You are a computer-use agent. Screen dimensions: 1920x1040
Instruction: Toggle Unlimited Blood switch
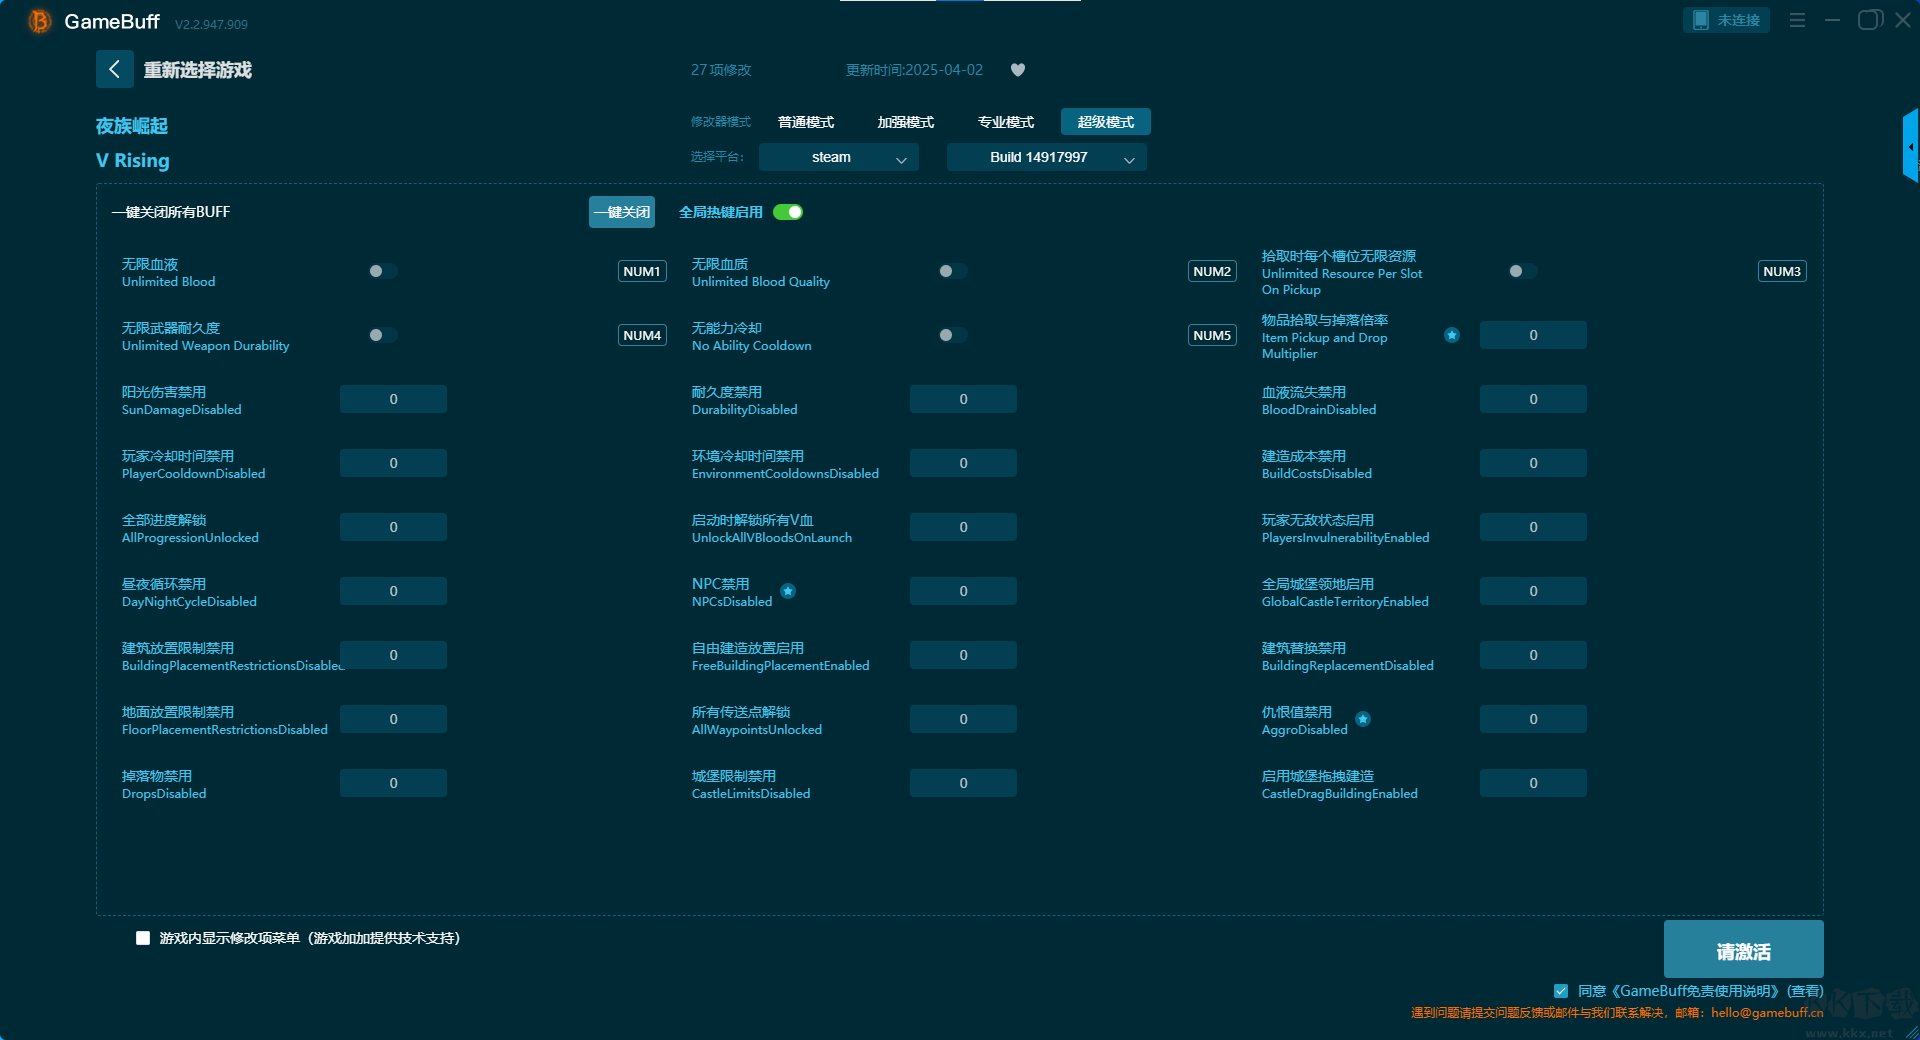382,271
